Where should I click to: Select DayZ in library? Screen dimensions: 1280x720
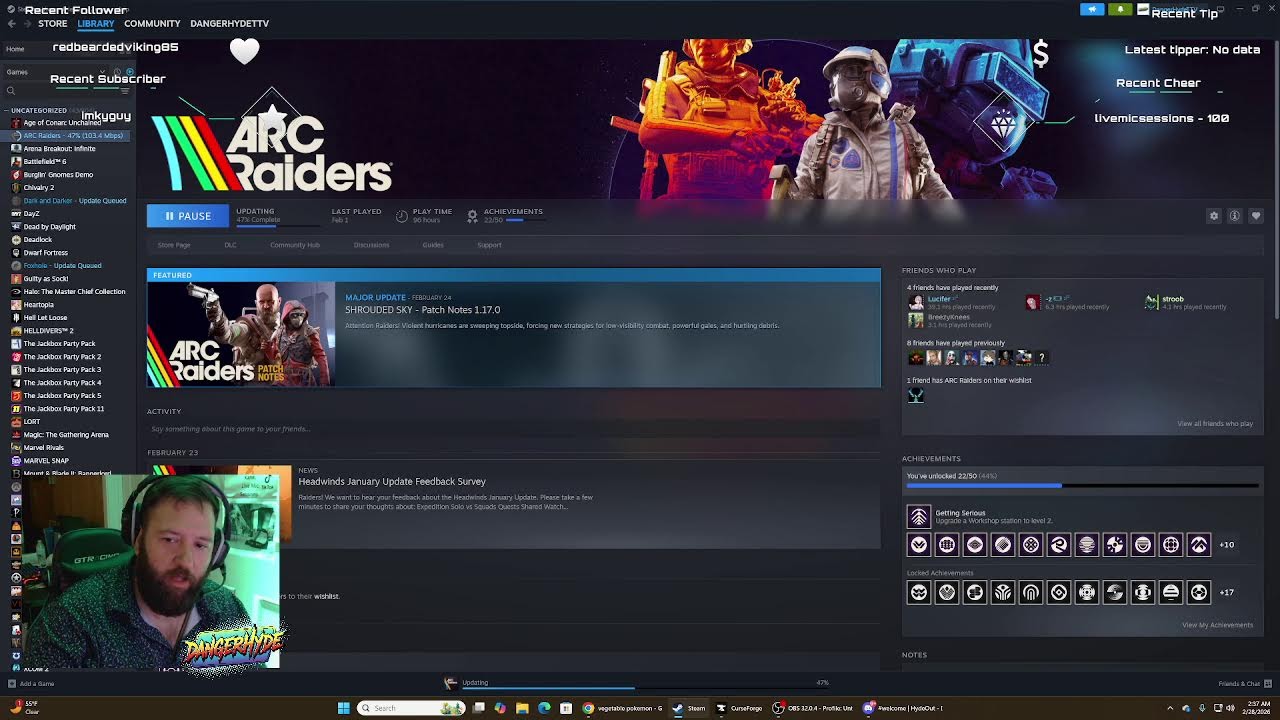click(31, 213)
